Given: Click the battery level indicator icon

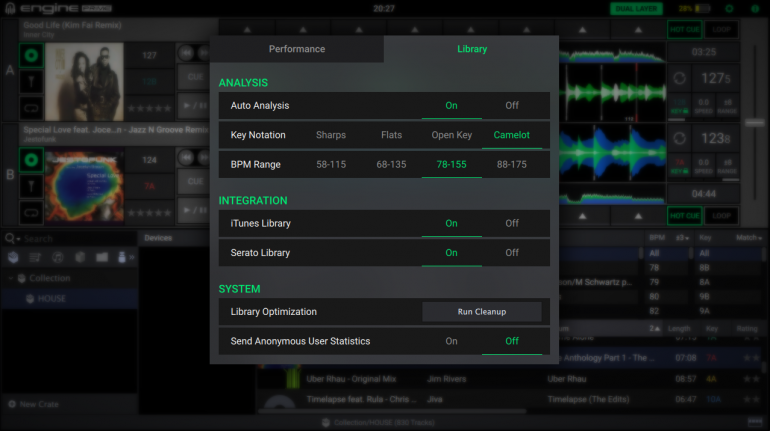Looking at the screenshot, I should tap(701, 9).
